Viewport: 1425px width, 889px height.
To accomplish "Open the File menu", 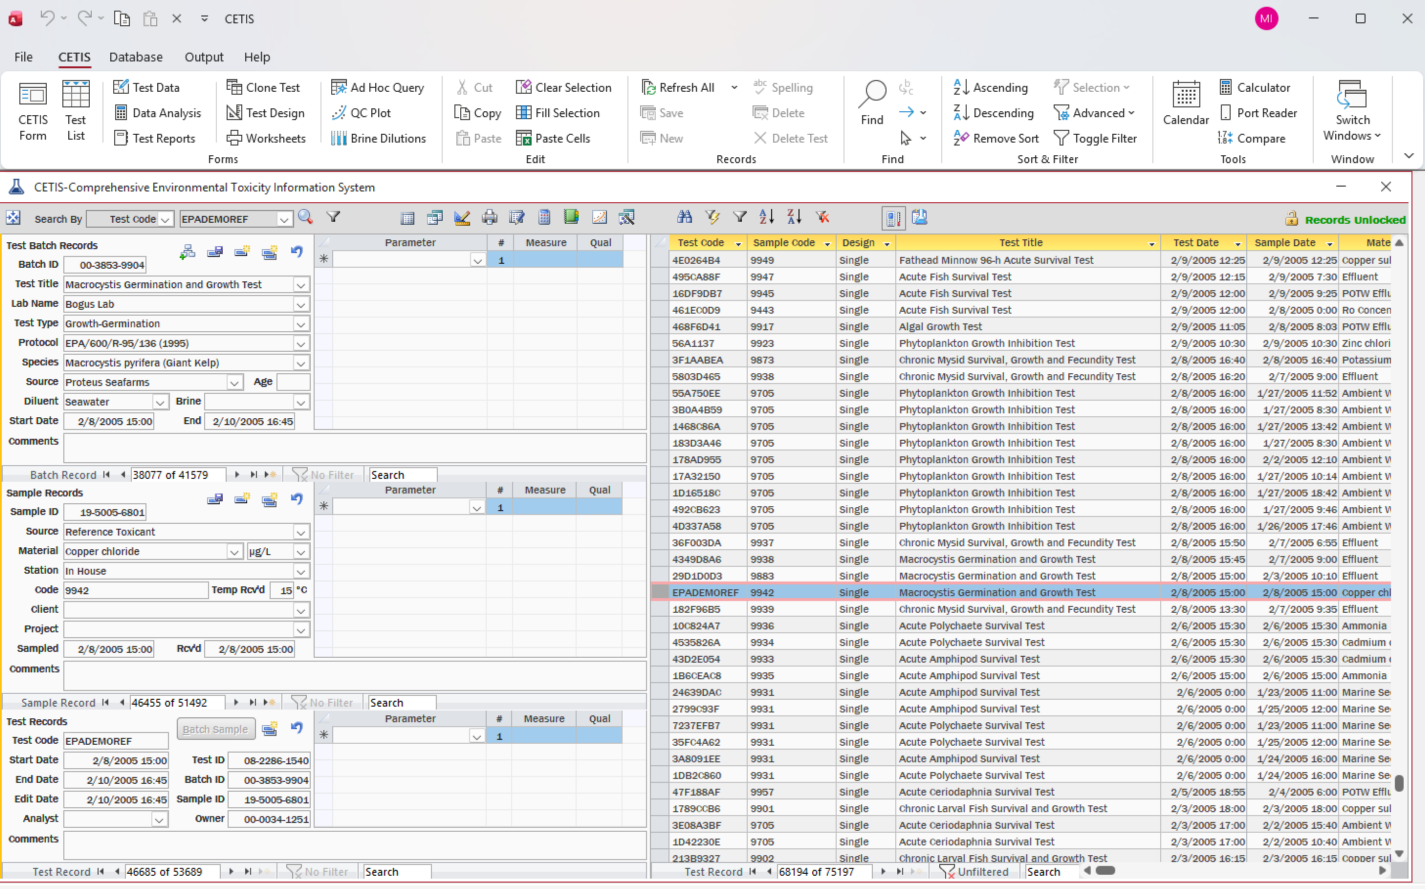I will 23,57.
